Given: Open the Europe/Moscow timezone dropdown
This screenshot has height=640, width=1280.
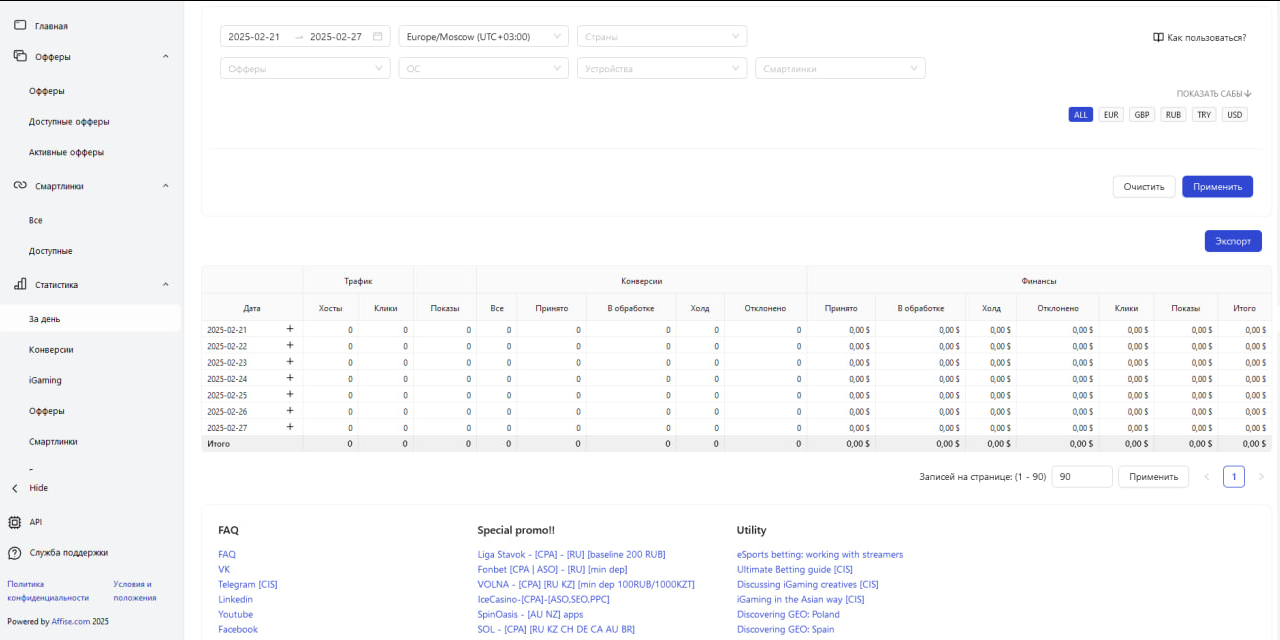Looking at the screenshot, I should click(483, 37).
